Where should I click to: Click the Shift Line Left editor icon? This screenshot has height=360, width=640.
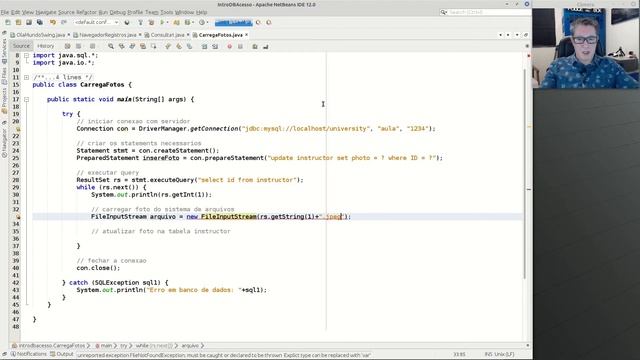coord(204,47)
